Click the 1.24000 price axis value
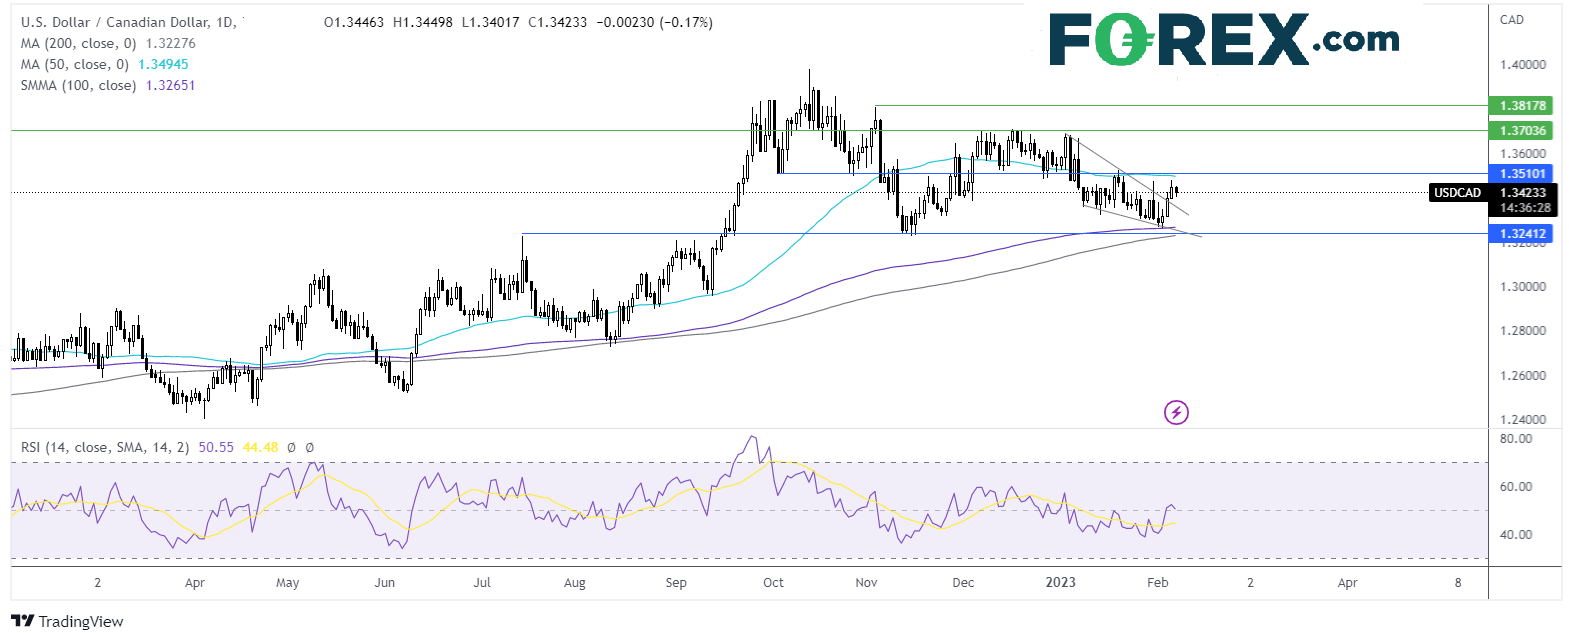1569x633 pixels. pyautogui.click(x=1522, y=419)
